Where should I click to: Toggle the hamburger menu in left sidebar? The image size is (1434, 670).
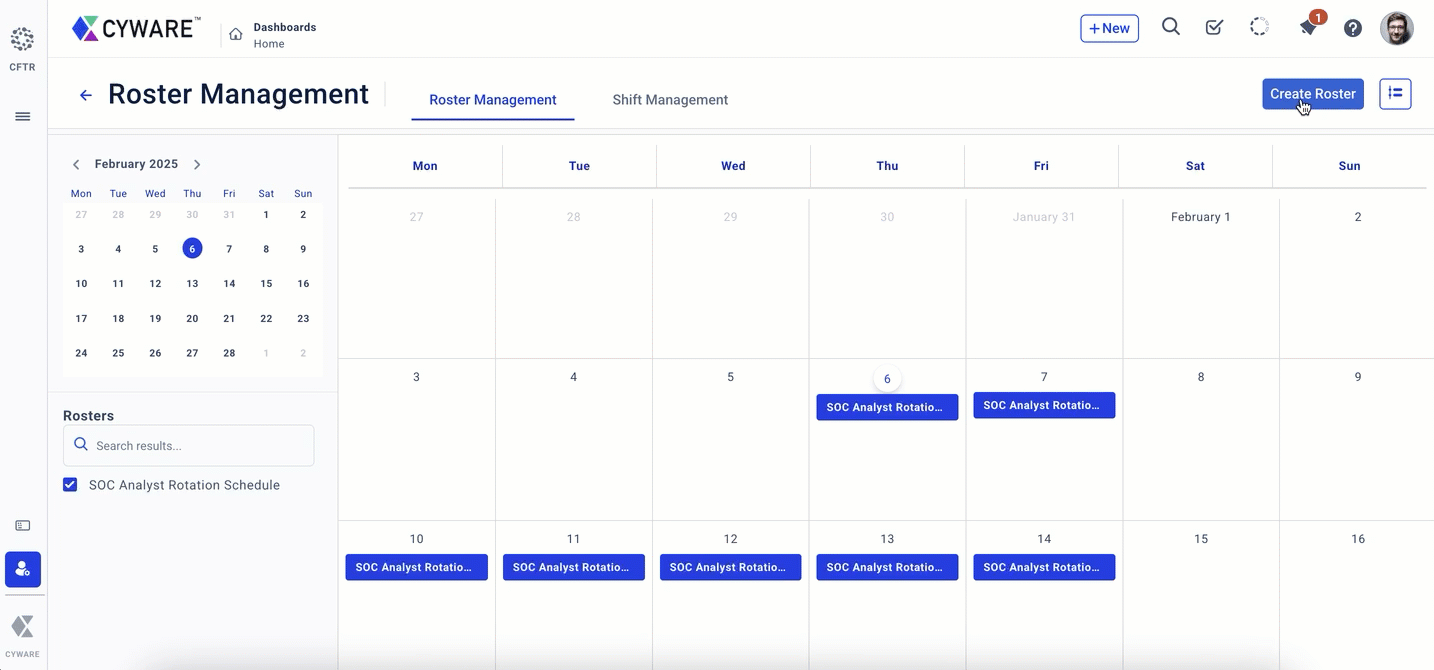(x=22, y=116)
